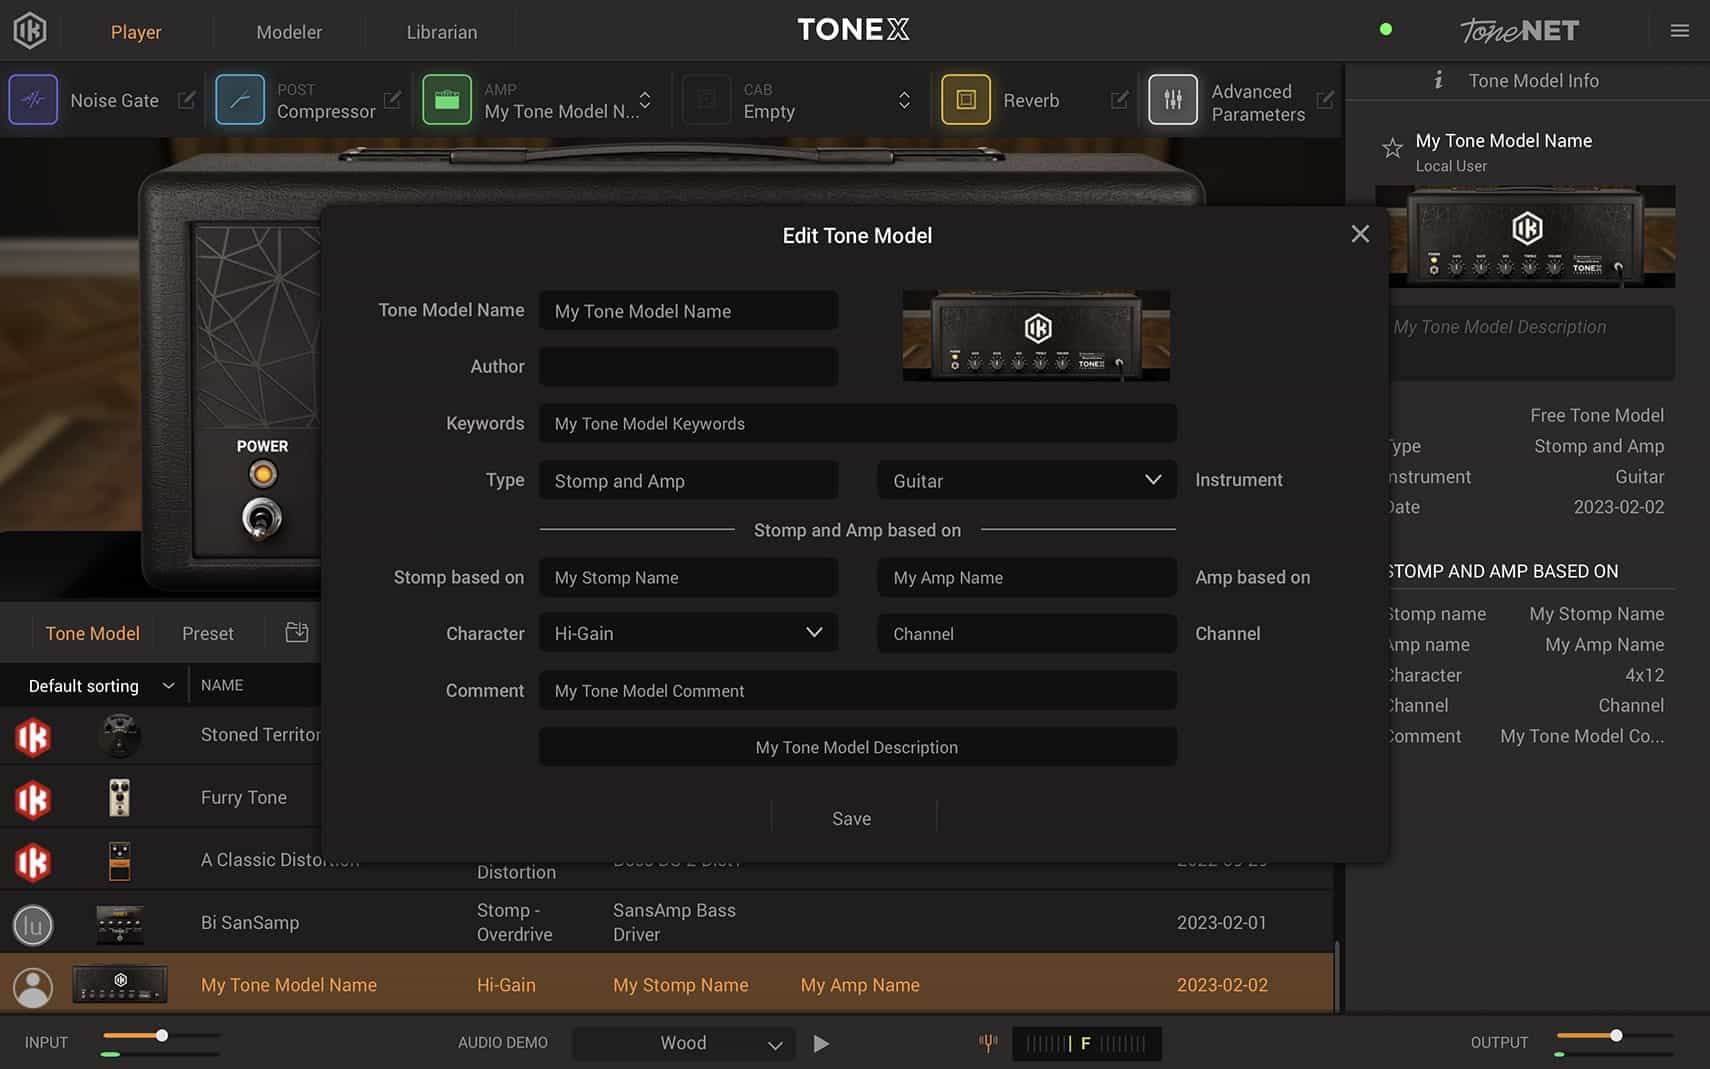1710x1069 pixels.
Task: Click the Tone Model Info icon
Action: point(1438,80)
